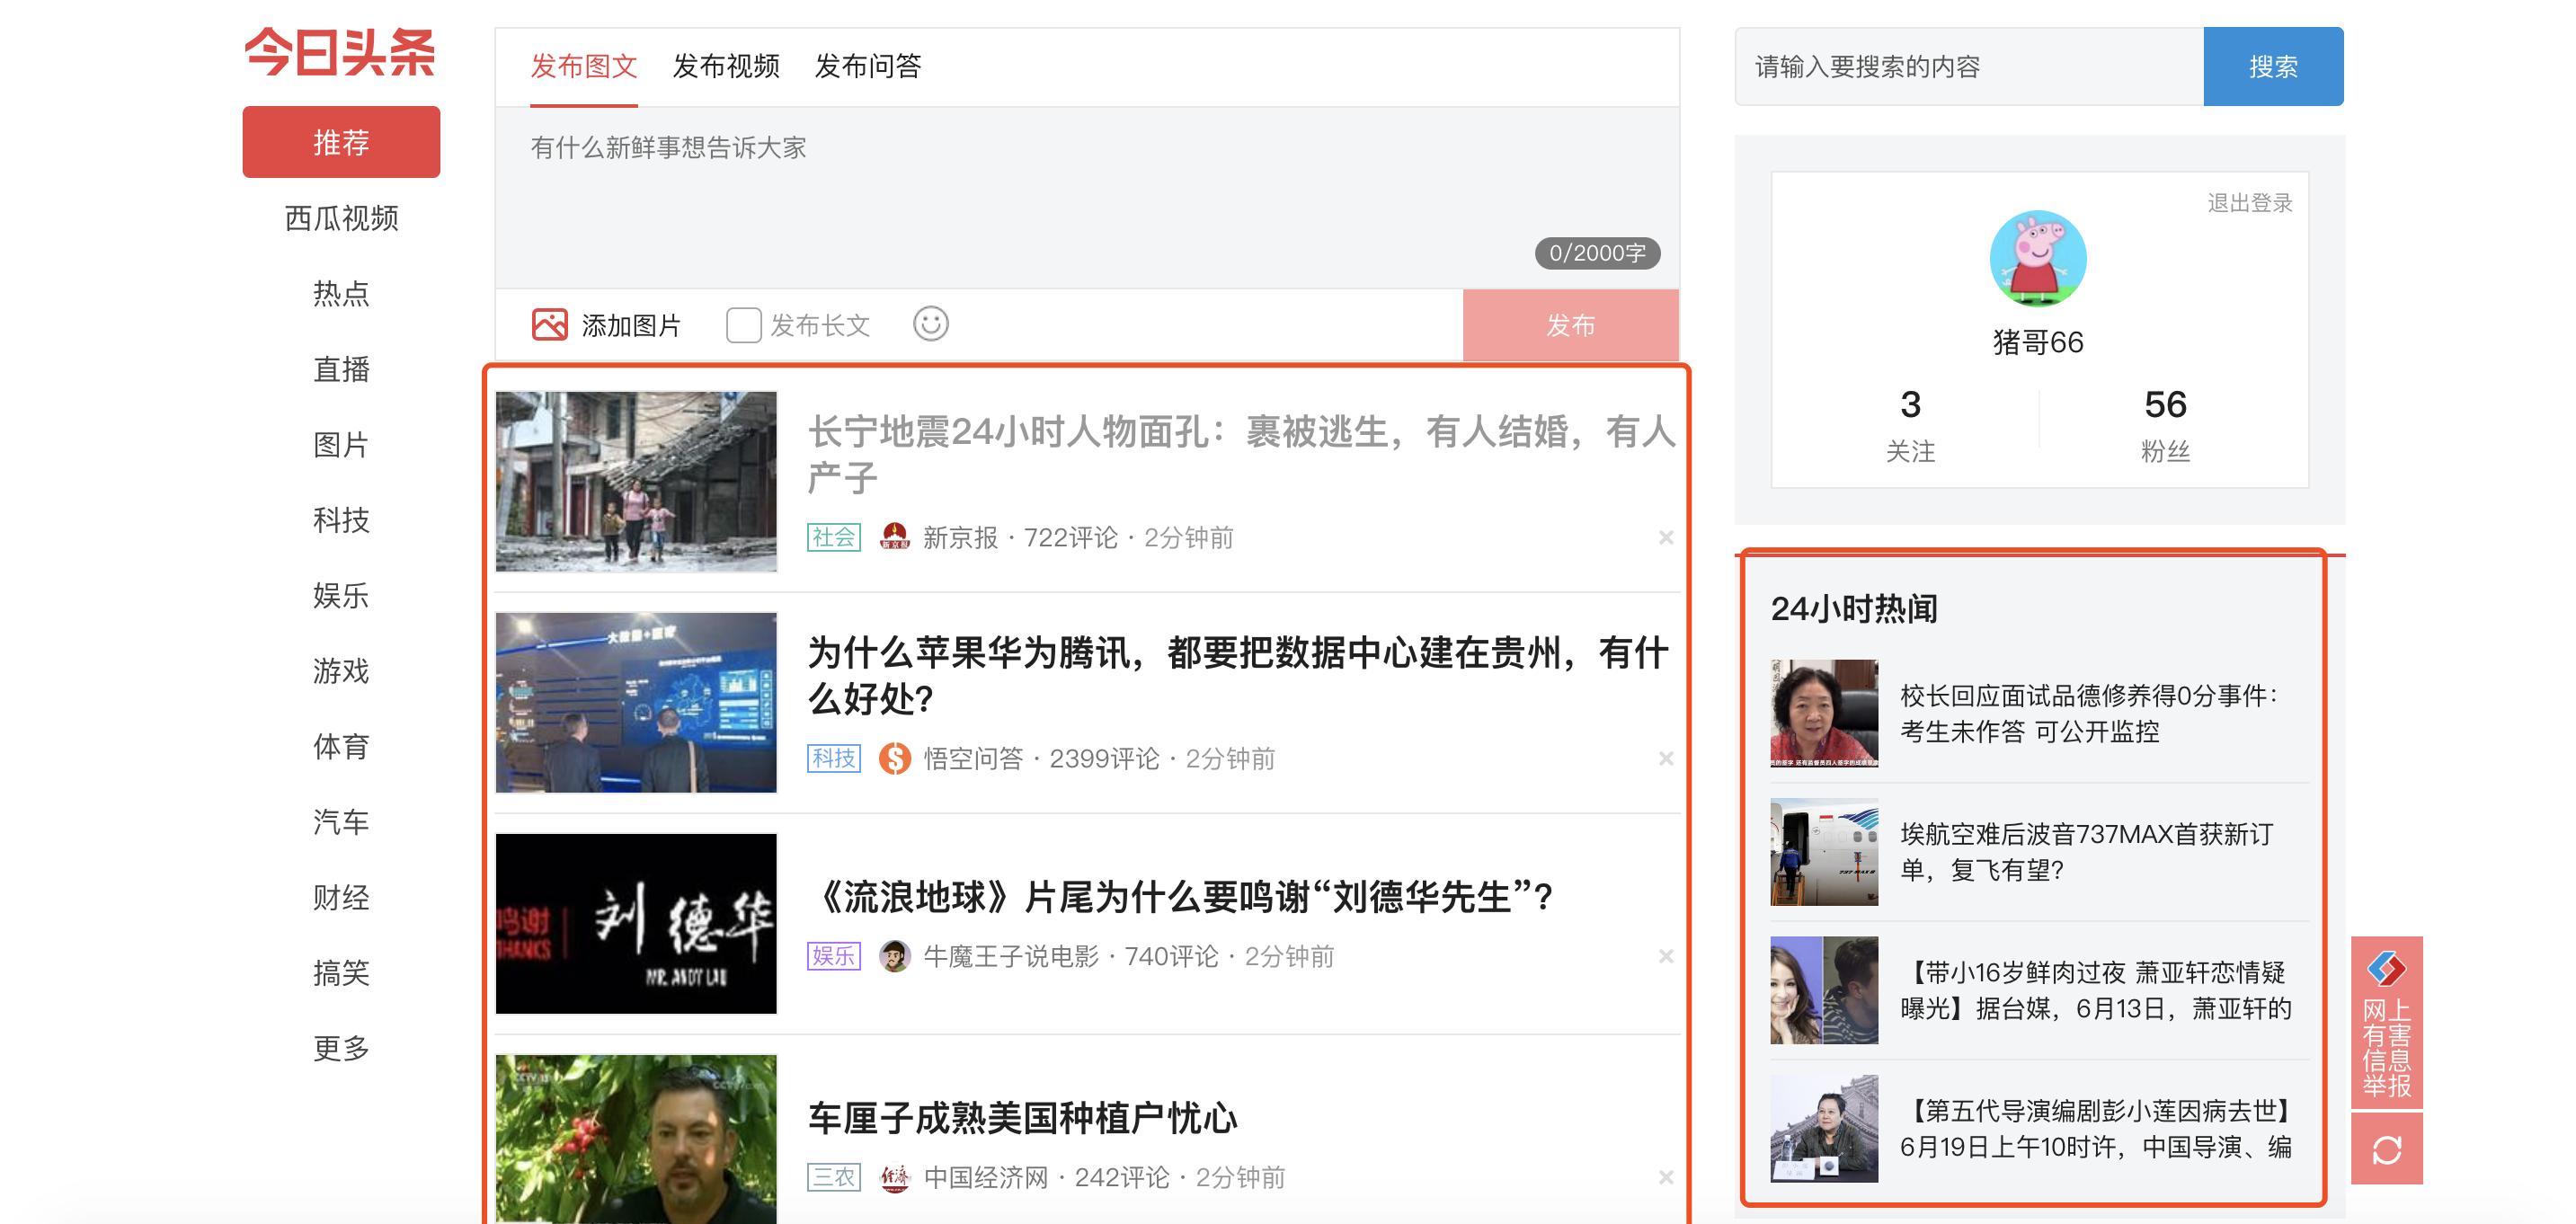
Task: Click the 添加图片 image icon
Action: [550, 324]
